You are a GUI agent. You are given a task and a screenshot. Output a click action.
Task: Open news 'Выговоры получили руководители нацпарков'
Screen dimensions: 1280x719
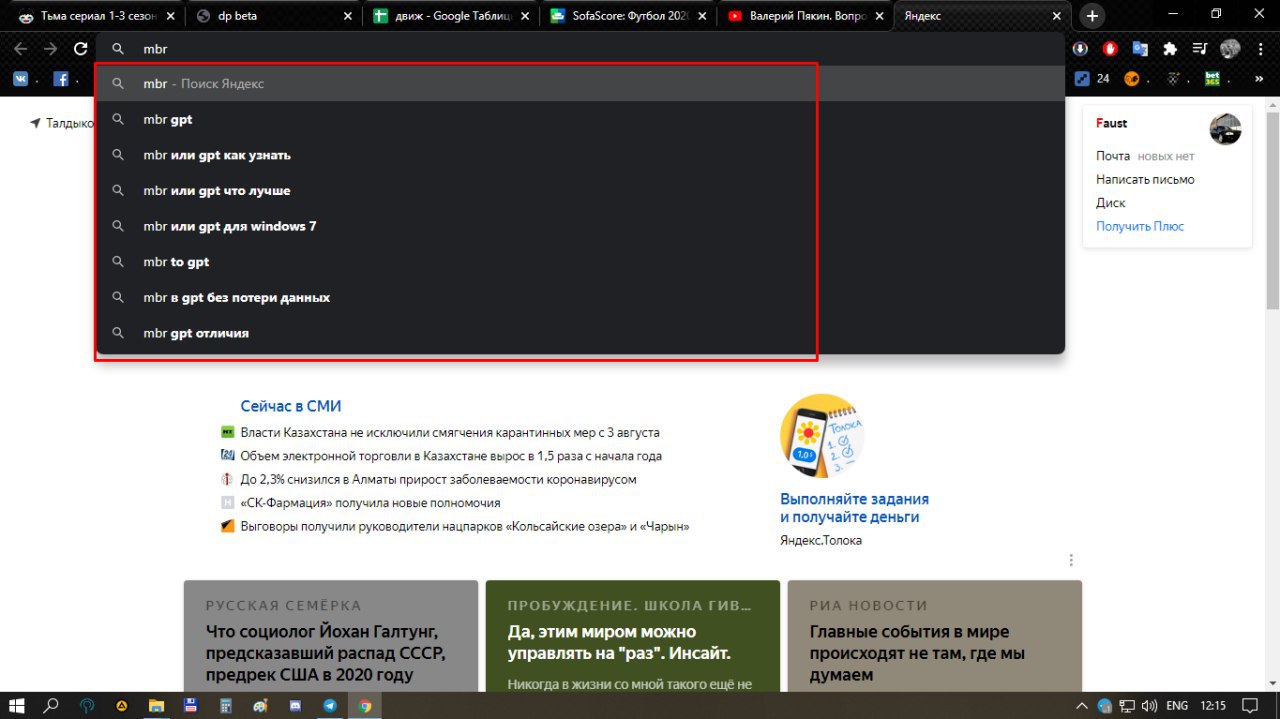point(465,526)
